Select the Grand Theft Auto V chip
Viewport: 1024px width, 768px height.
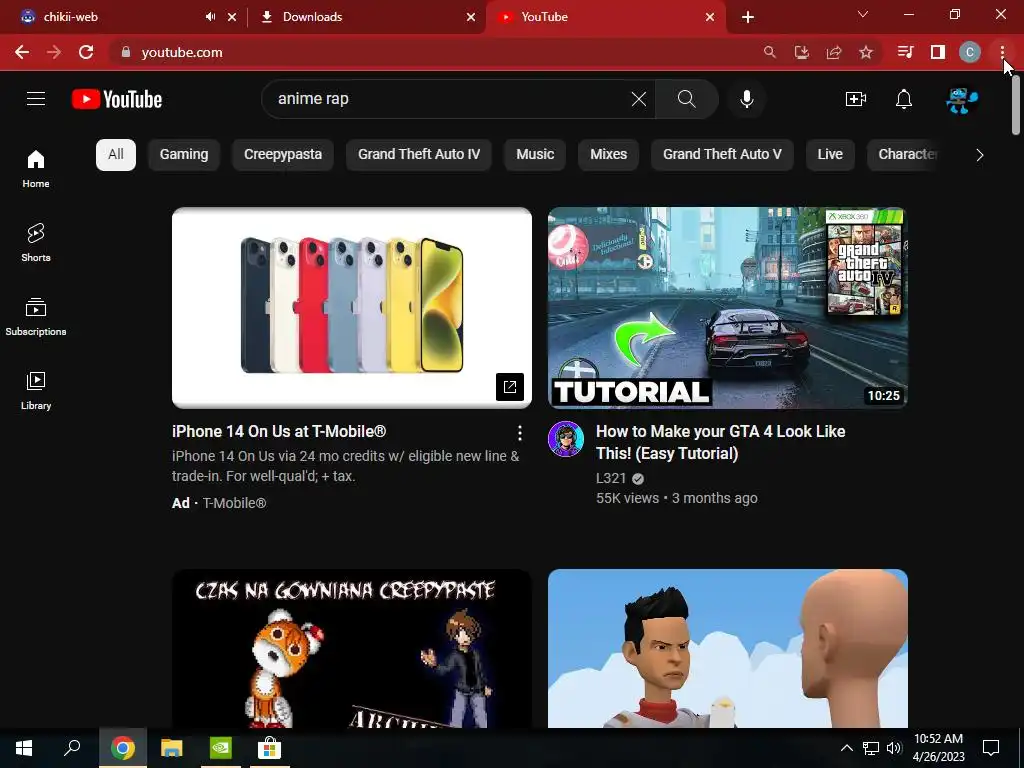coord(722,155)
